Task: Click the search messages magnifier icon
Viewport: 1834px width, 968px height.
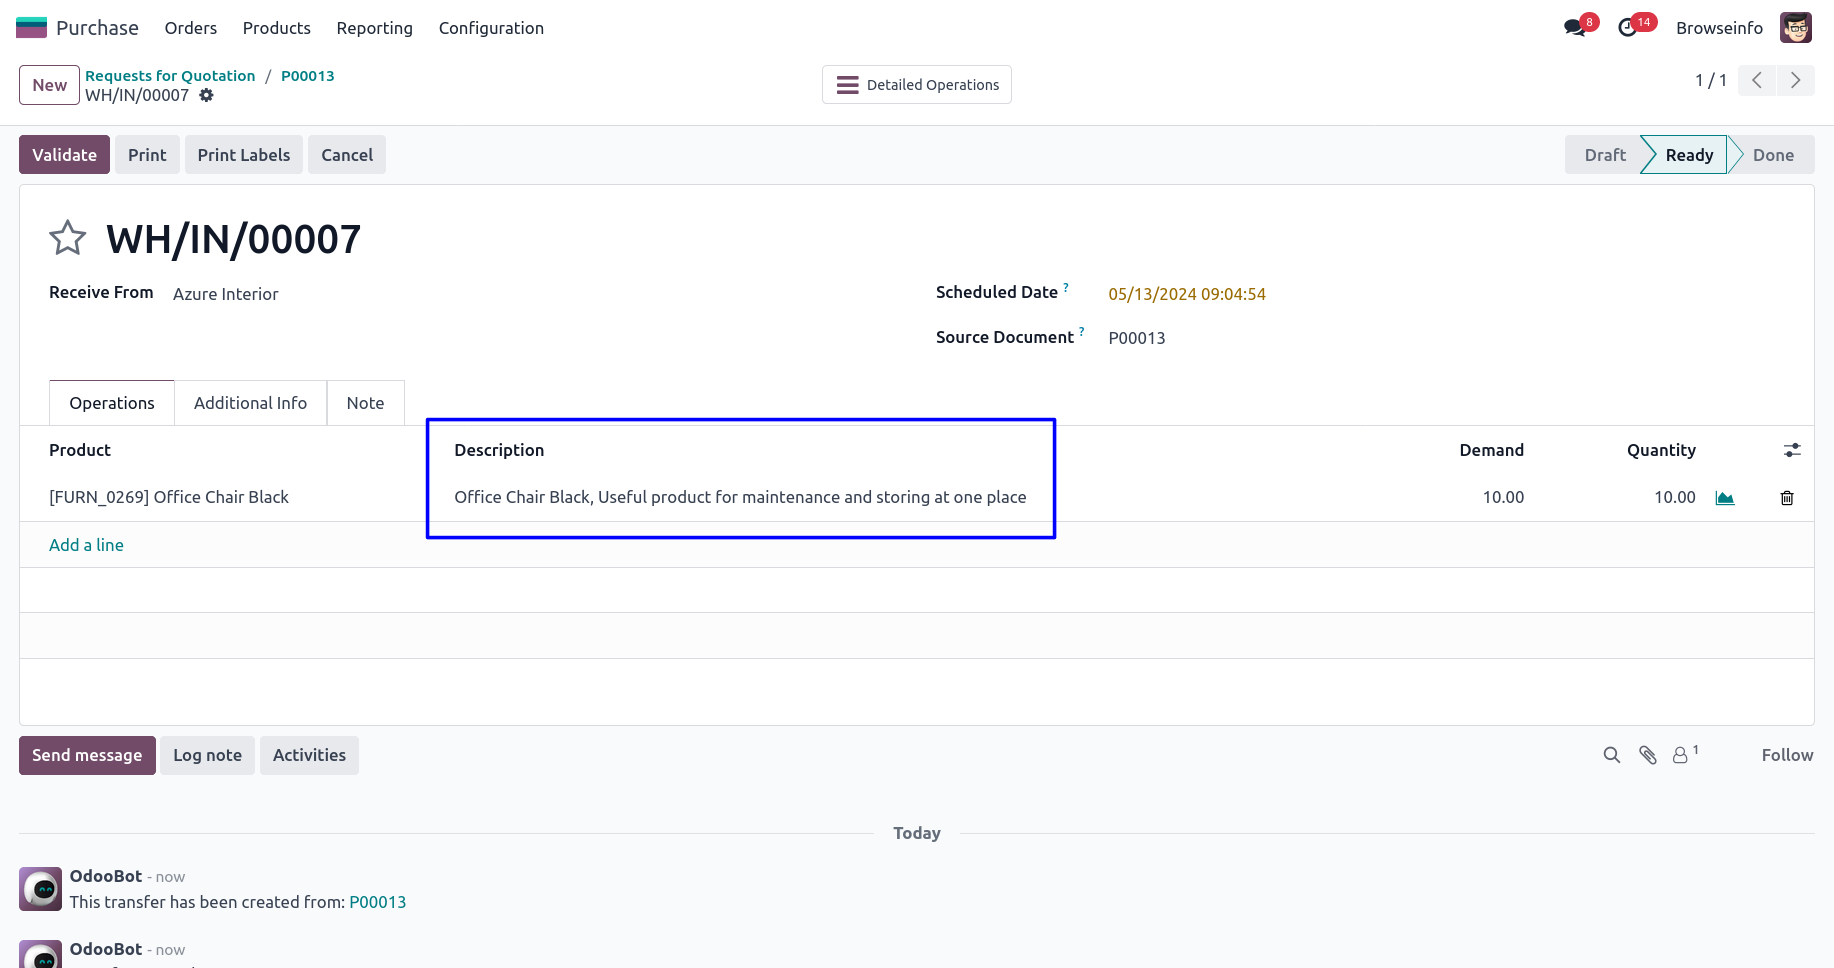Action: tap(1611, 755)
